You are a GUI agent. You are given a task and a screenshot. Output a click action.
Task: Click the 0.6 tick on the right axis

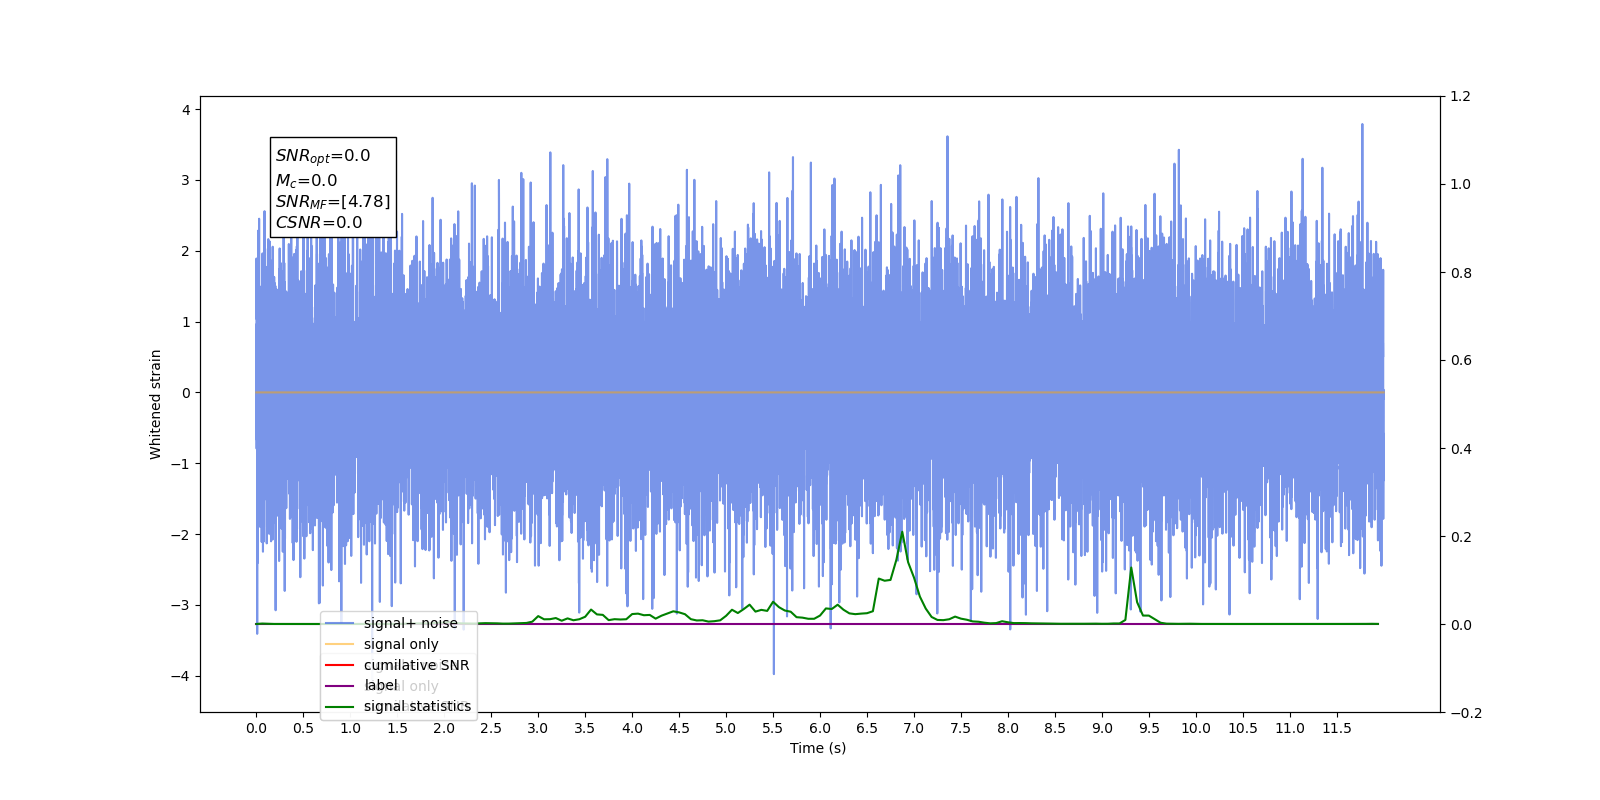click(1461, 361)
